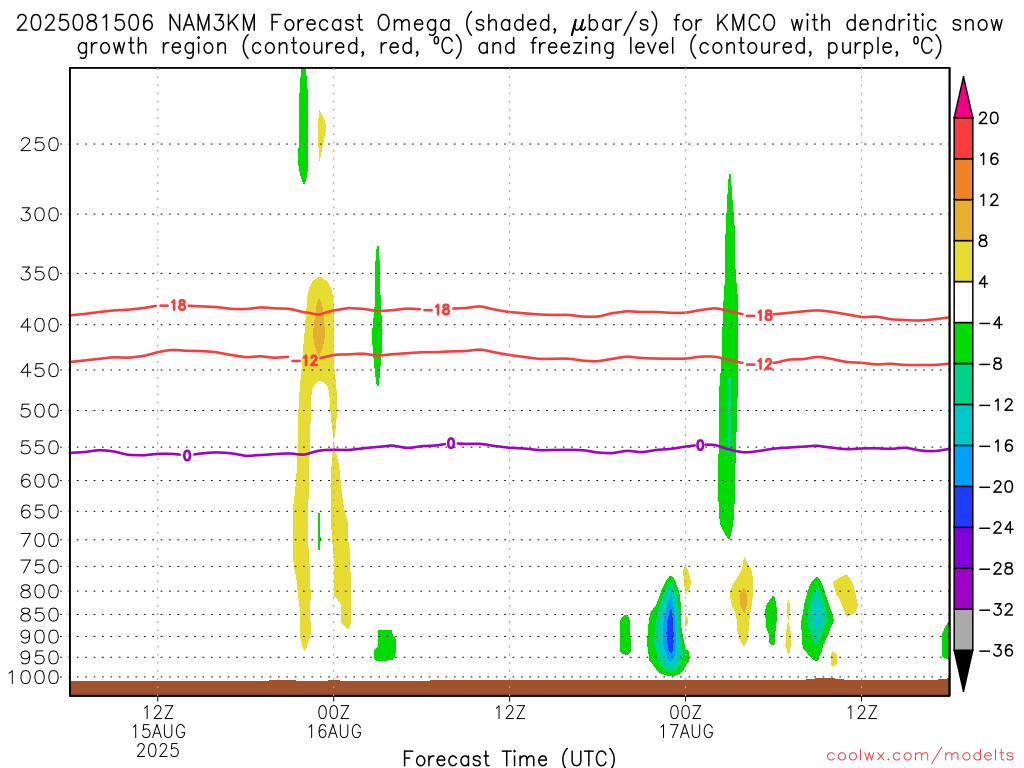Click the chart title's first line with '2025081506 NAM3KM'

509,24
